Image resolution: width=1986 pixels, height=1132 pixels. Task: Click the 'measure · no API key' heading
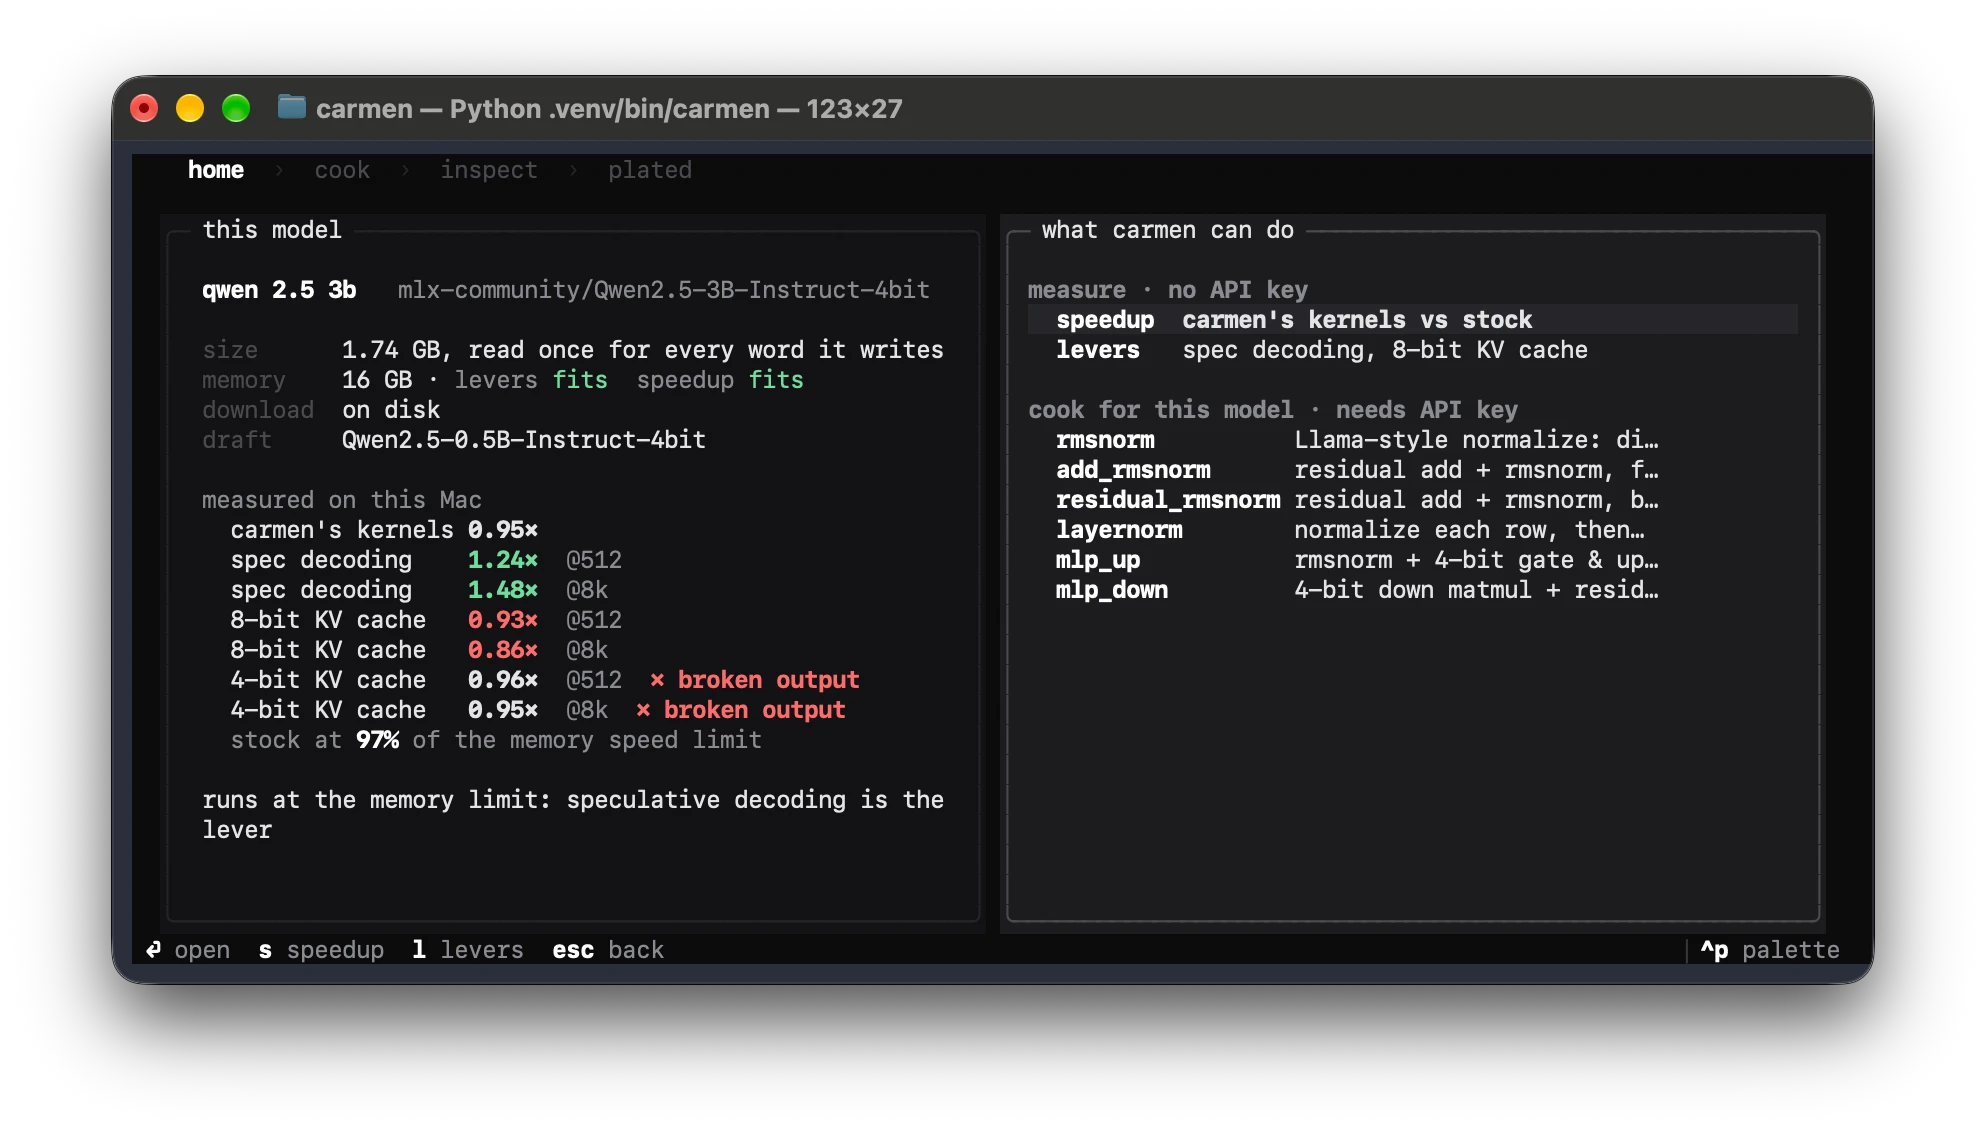tap(1168, 290)
